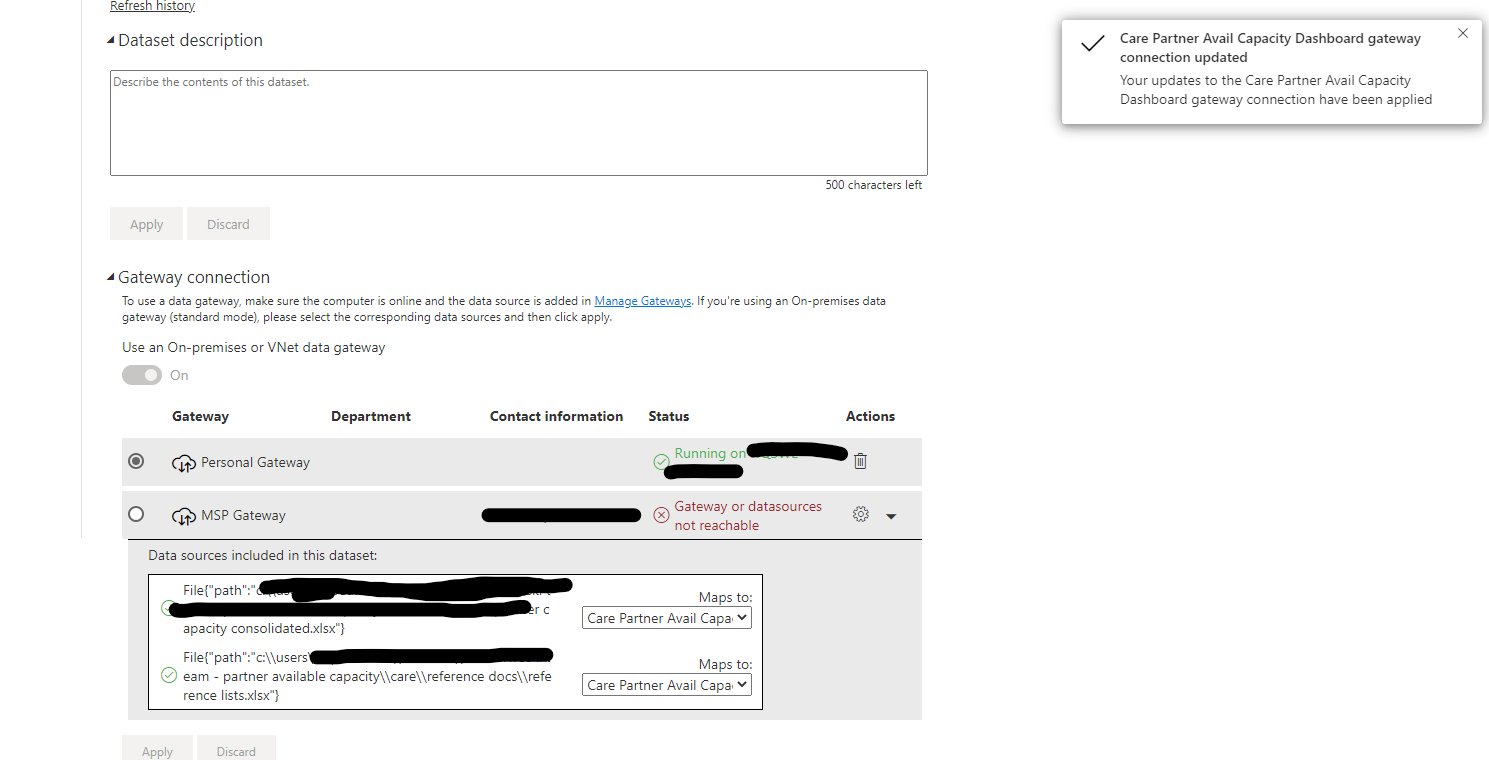The height and width of the screenshot is (760, 1489).
Task: Collapse the MSP Gateway data sources arrow
Action: click(x=891, y=516)
